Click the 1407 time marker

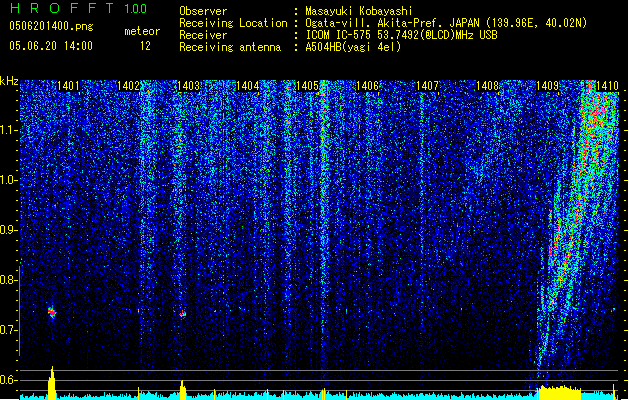click(x=427, y=86)
